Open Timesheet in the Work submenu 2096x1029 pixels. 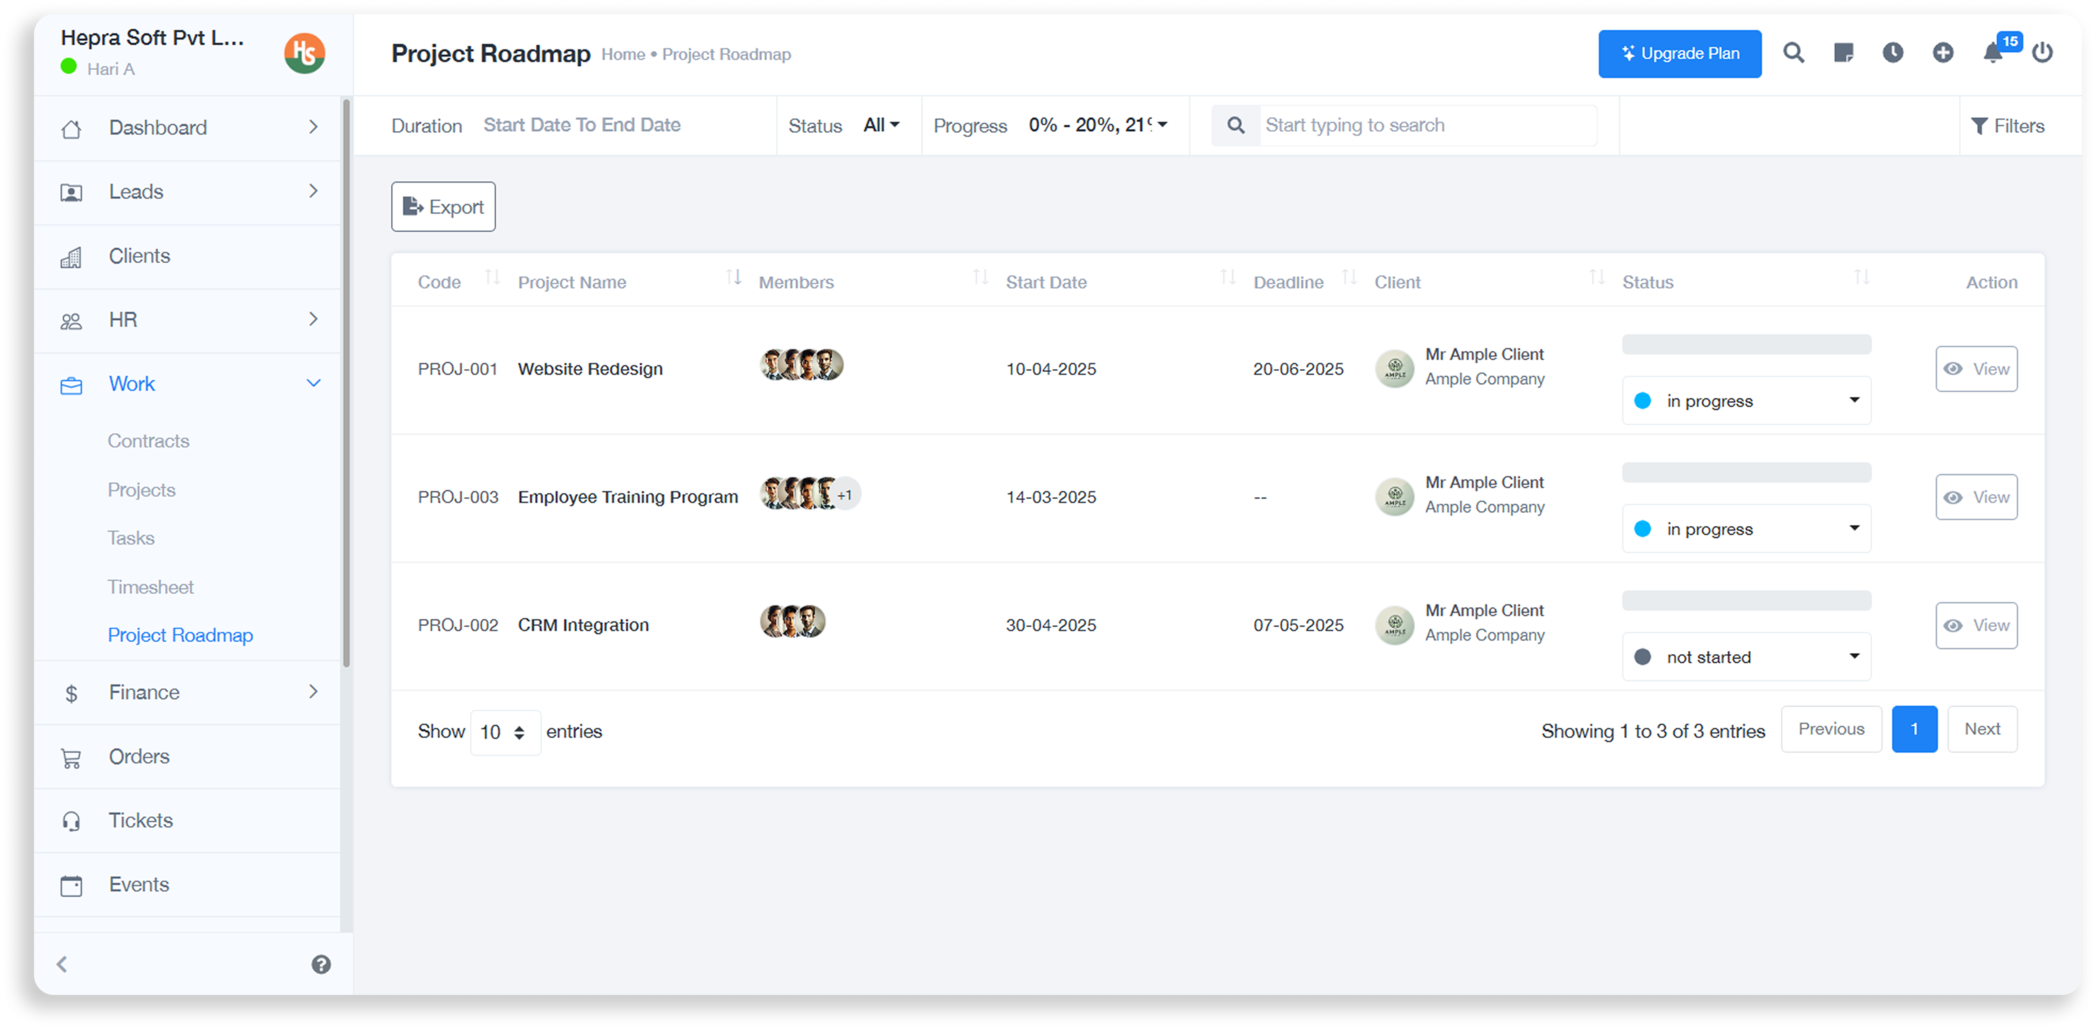point(151,587)
